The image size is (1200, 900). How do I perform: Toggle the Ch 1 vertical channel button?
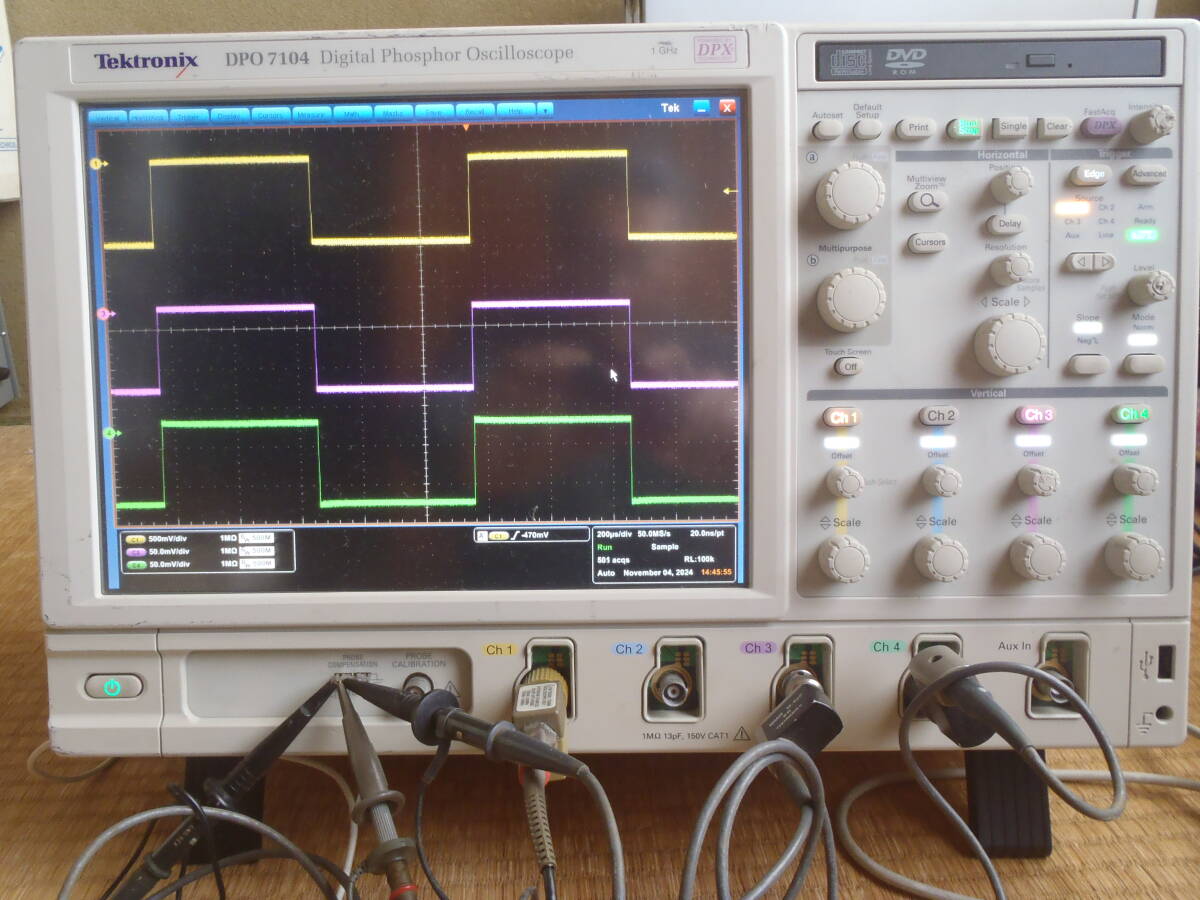tap(842, 416)
